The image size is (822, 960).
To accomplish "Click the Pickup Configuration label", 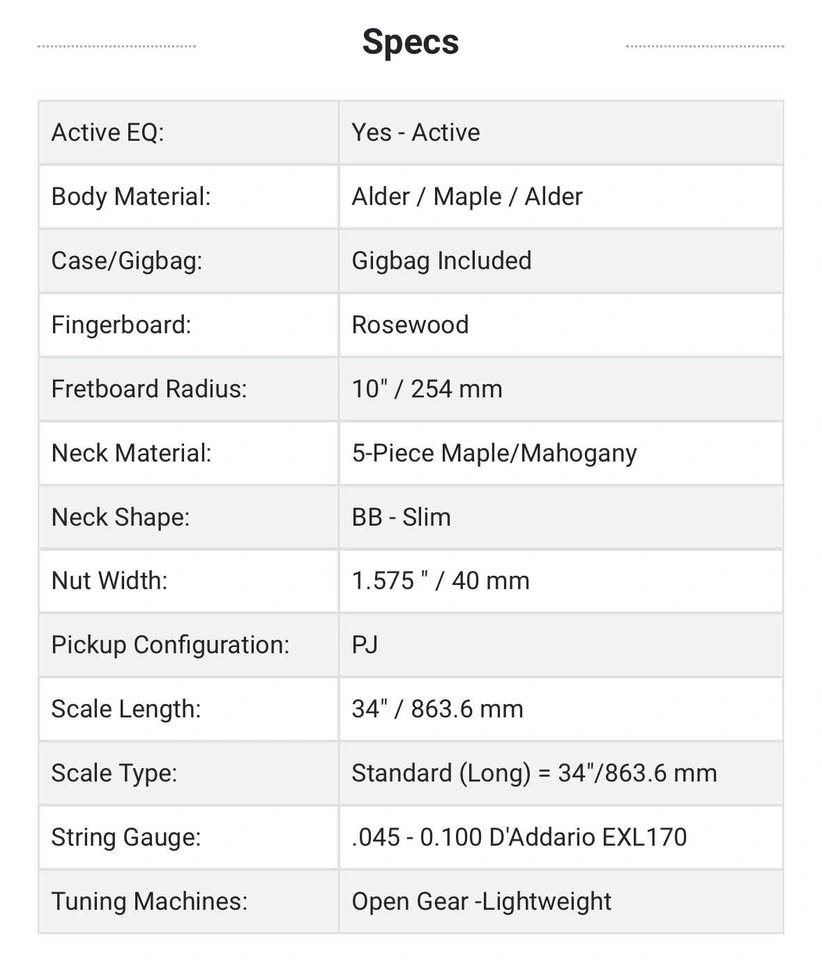I will (x=170, y=645).
